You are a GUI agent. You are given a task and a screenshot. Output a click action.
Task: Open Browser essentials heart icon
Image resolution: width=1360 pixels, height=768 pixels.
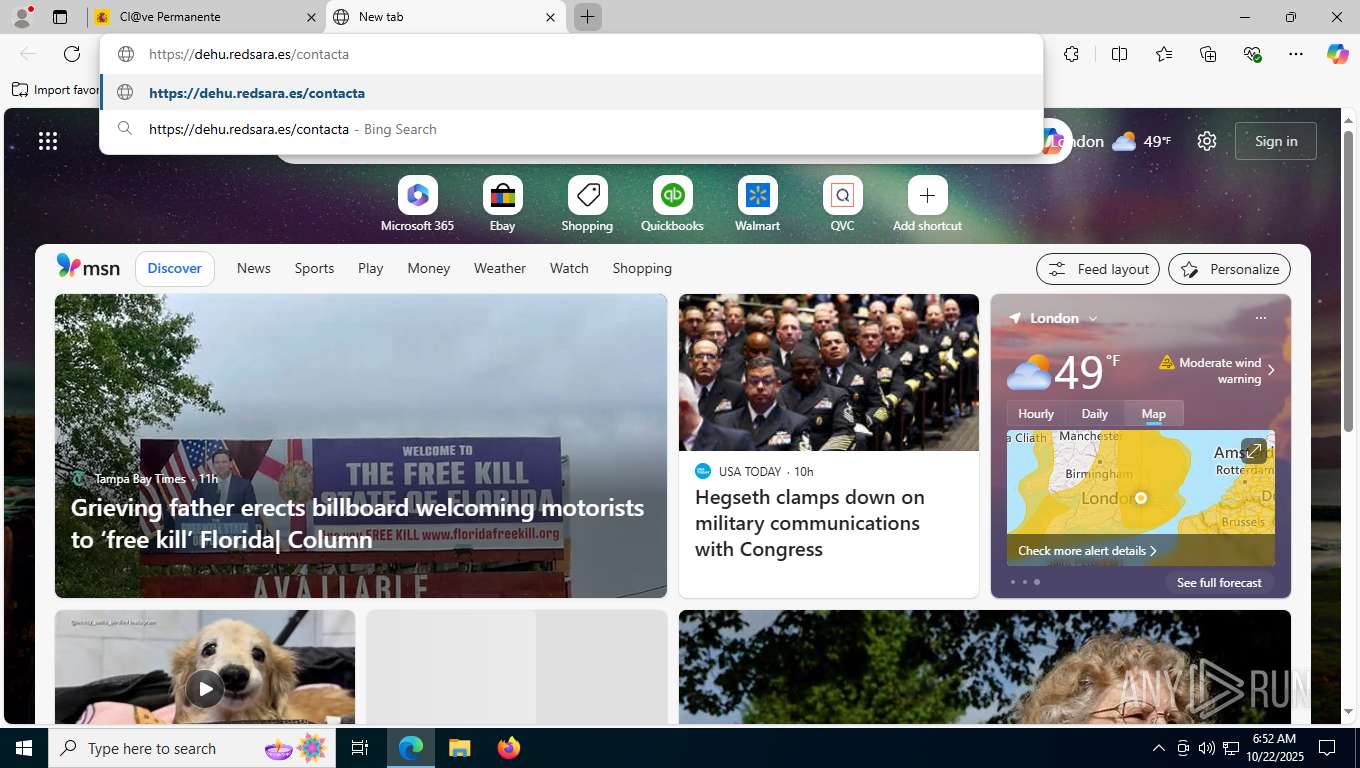click(x=1252, y=54)
